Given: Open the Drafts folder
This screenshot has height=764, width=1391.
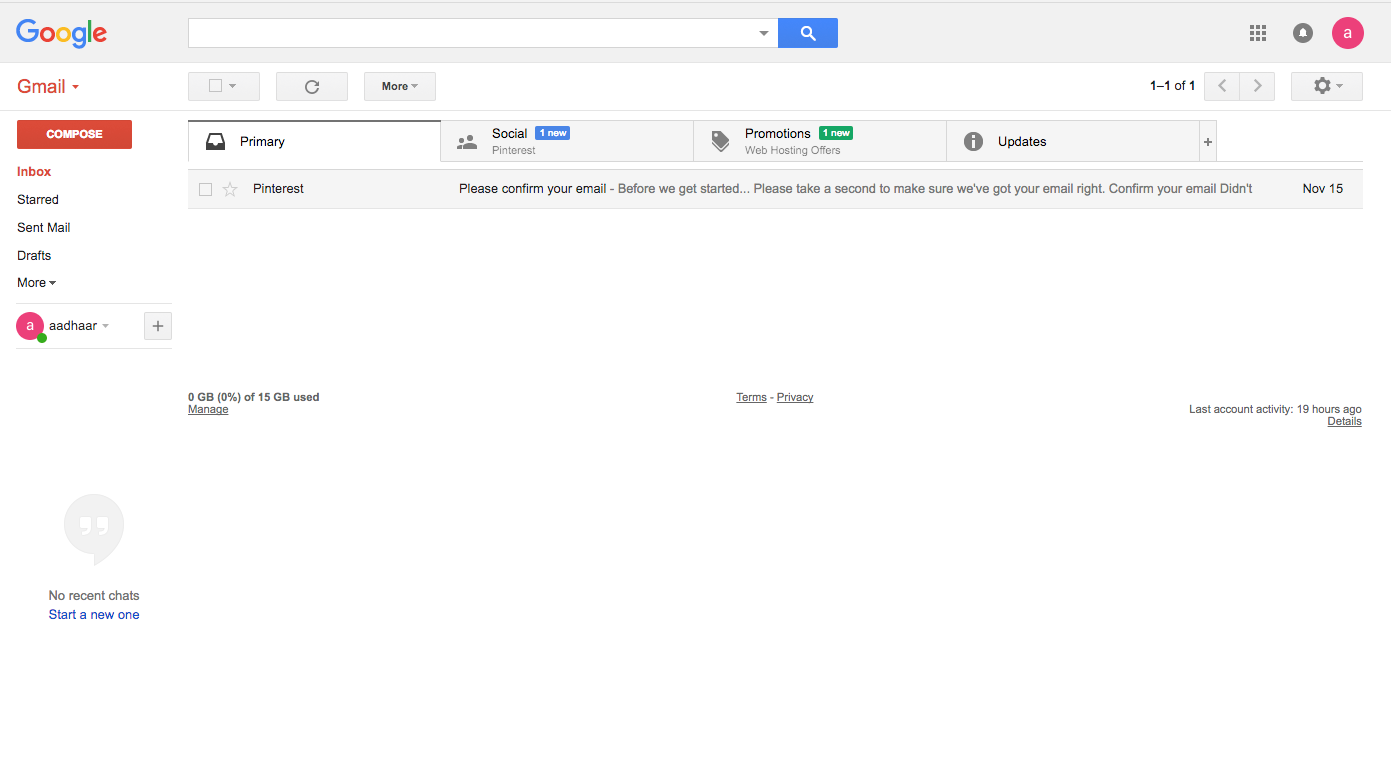Looking at the screenshot, I should coord(34,256).
